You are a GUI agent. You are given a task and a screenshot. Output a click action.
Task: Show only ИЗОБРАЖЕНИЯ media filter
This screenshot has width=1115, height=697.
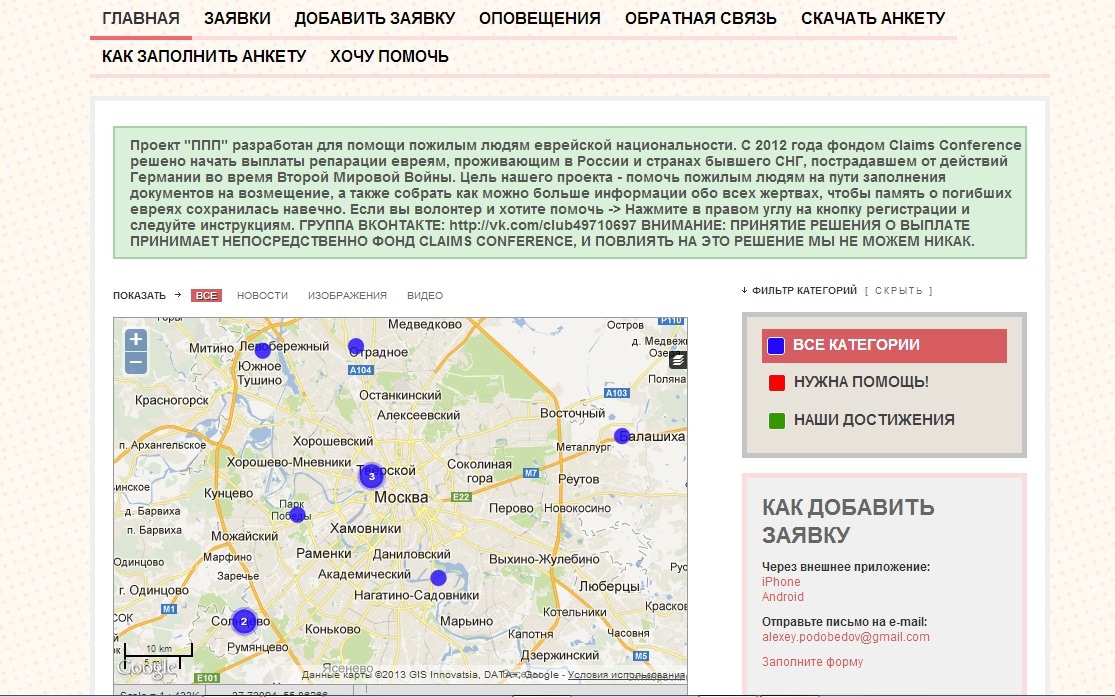pos(347,296)
